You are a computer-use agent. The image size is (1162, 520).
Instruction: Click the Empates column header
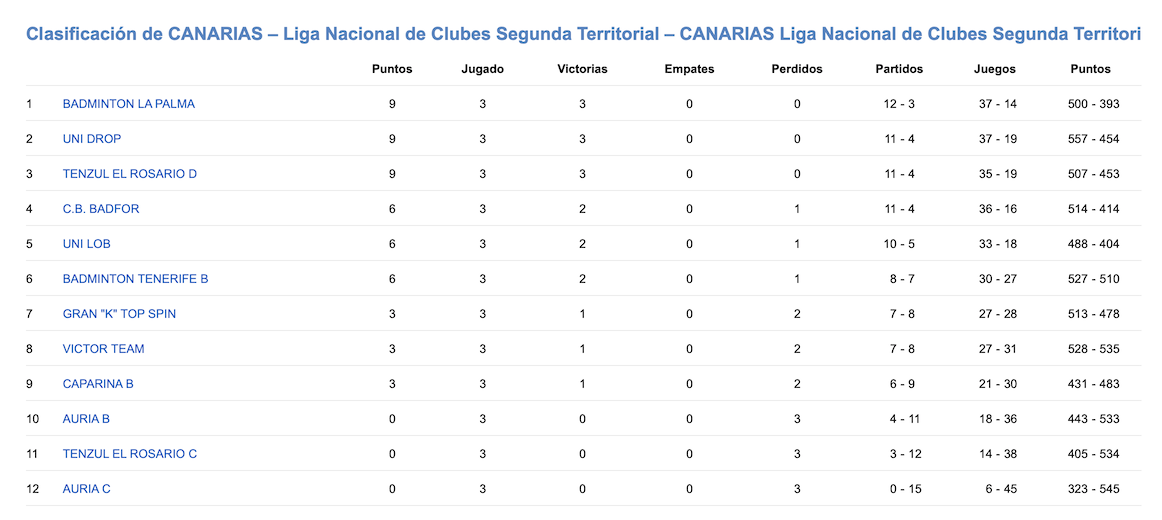tap(689, 69)
